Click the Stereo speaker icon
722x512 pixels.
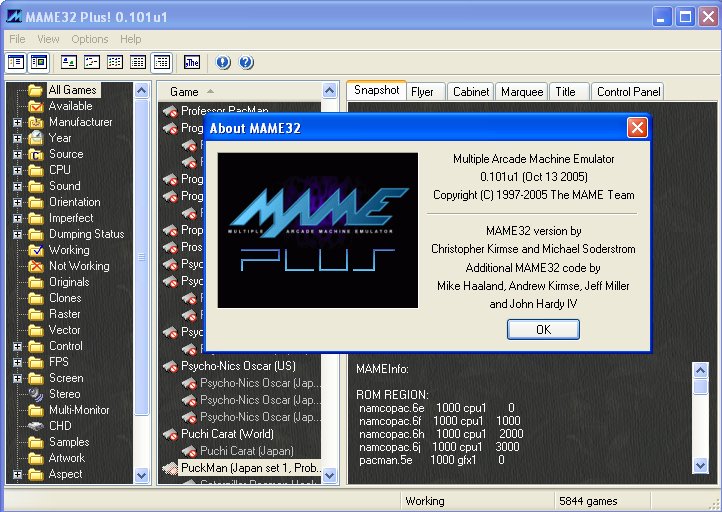pyautogui.click(x=35, y=394)
